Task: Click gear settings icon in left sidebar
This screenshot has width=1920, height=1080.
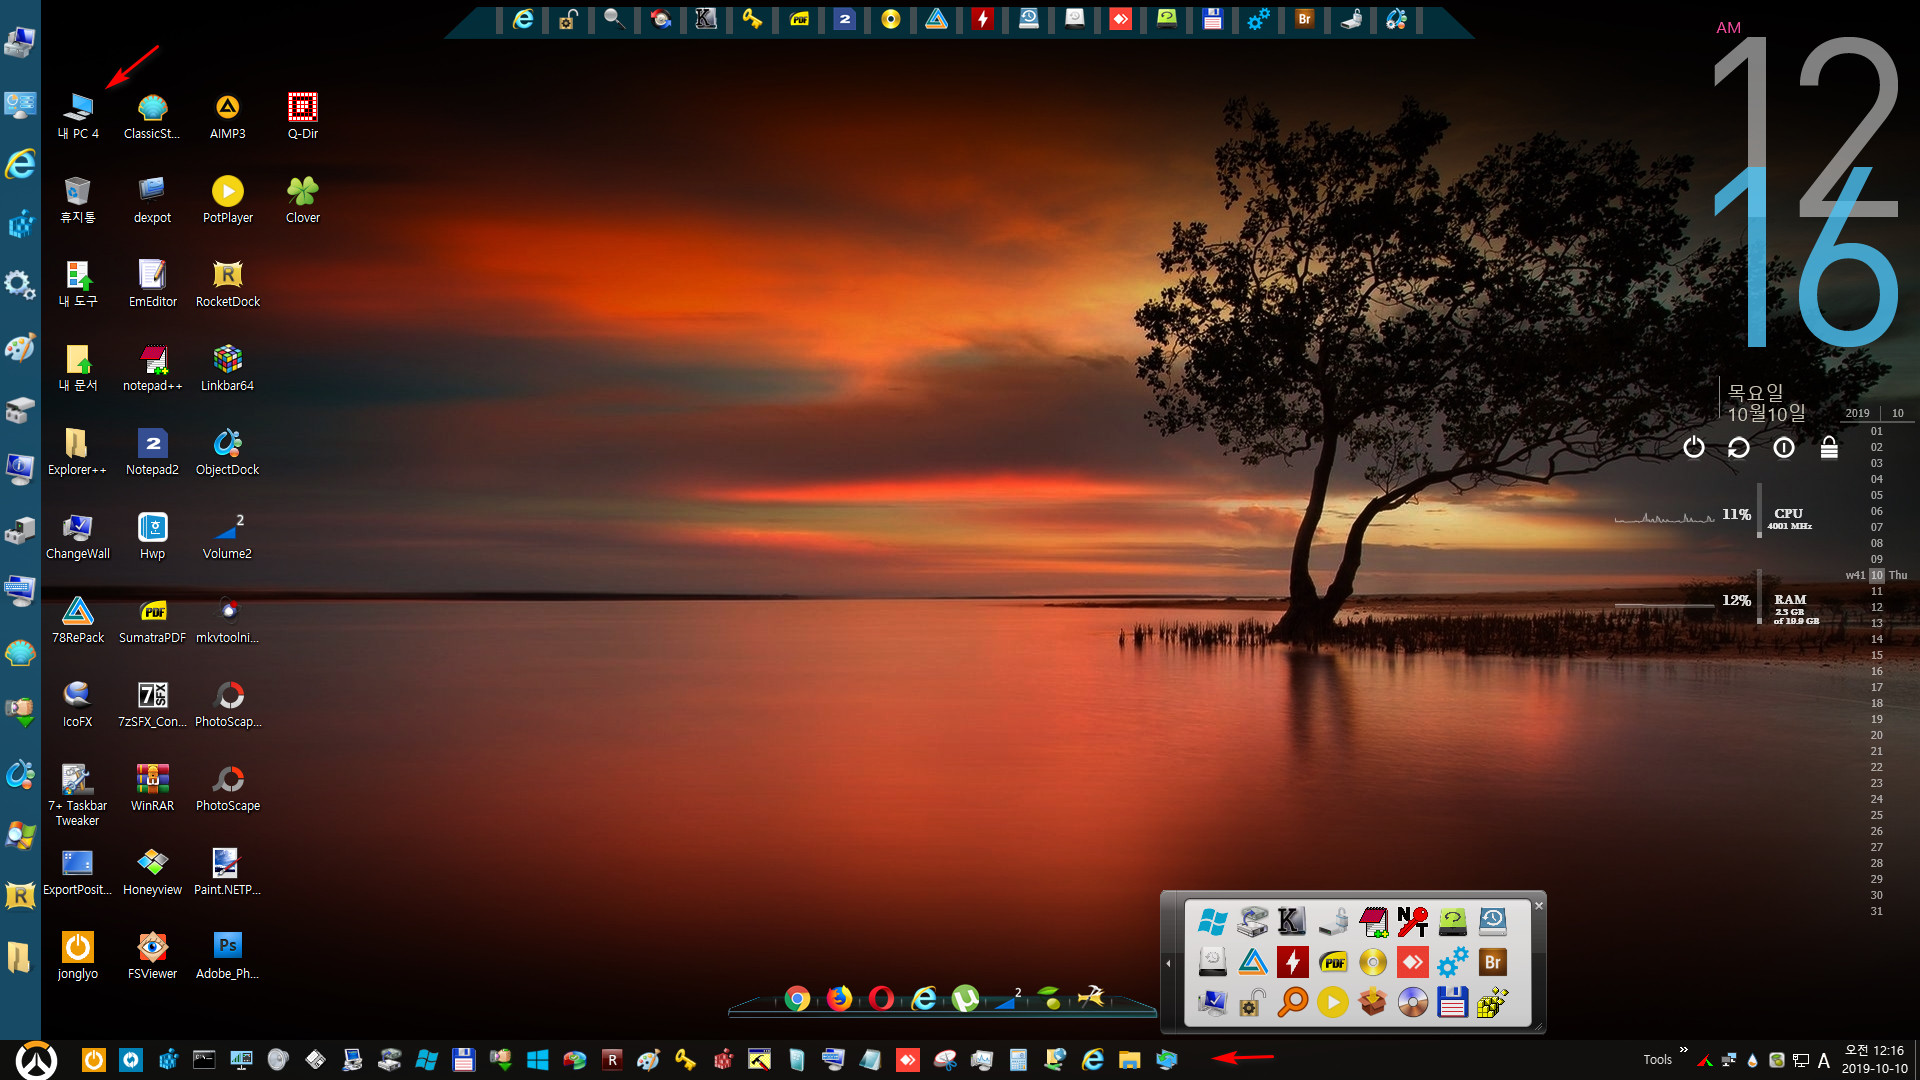Action: coord(20,285)
